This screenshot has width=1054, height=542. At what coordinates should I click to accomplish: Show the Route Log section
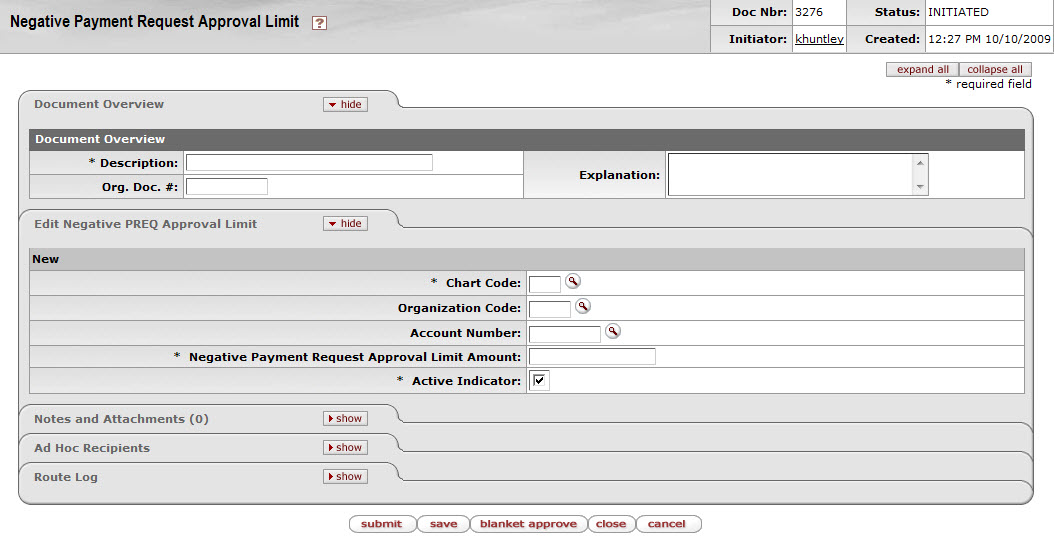tap(345, 477)
